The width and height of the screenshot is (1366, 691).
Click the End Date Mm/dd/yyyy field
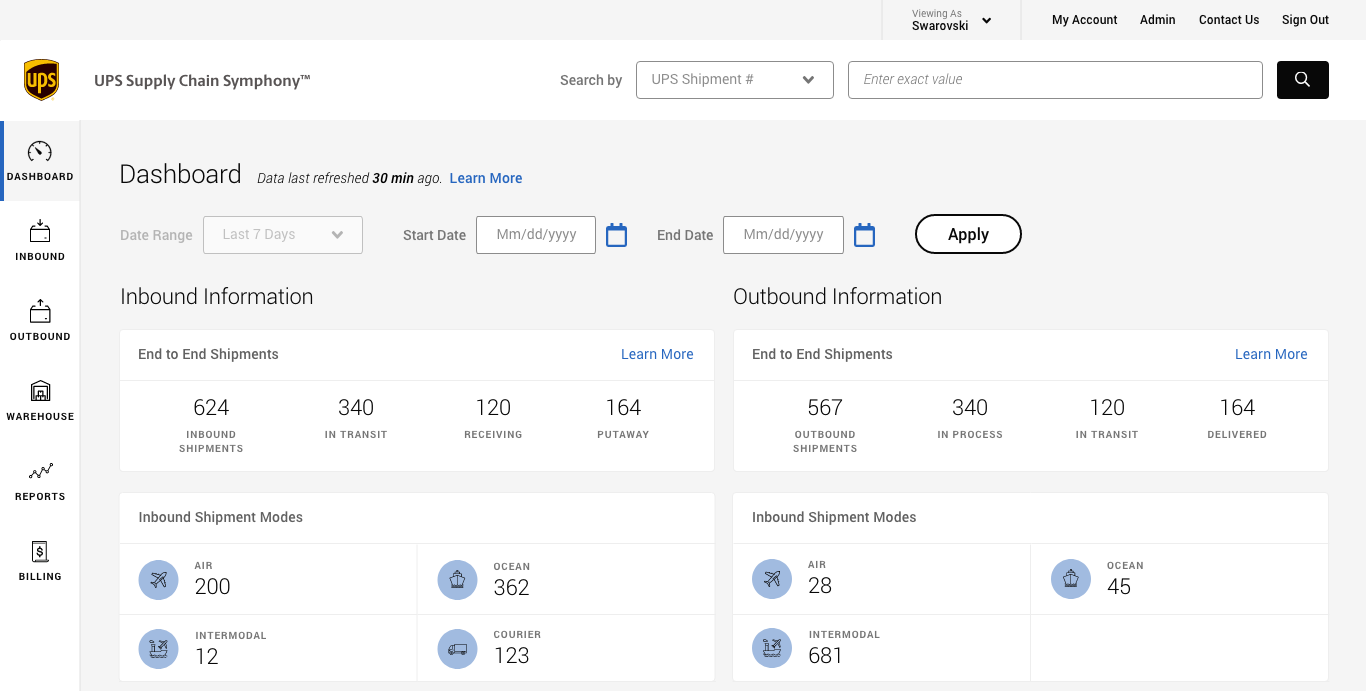pyautogui.click(x=783, y=235)
